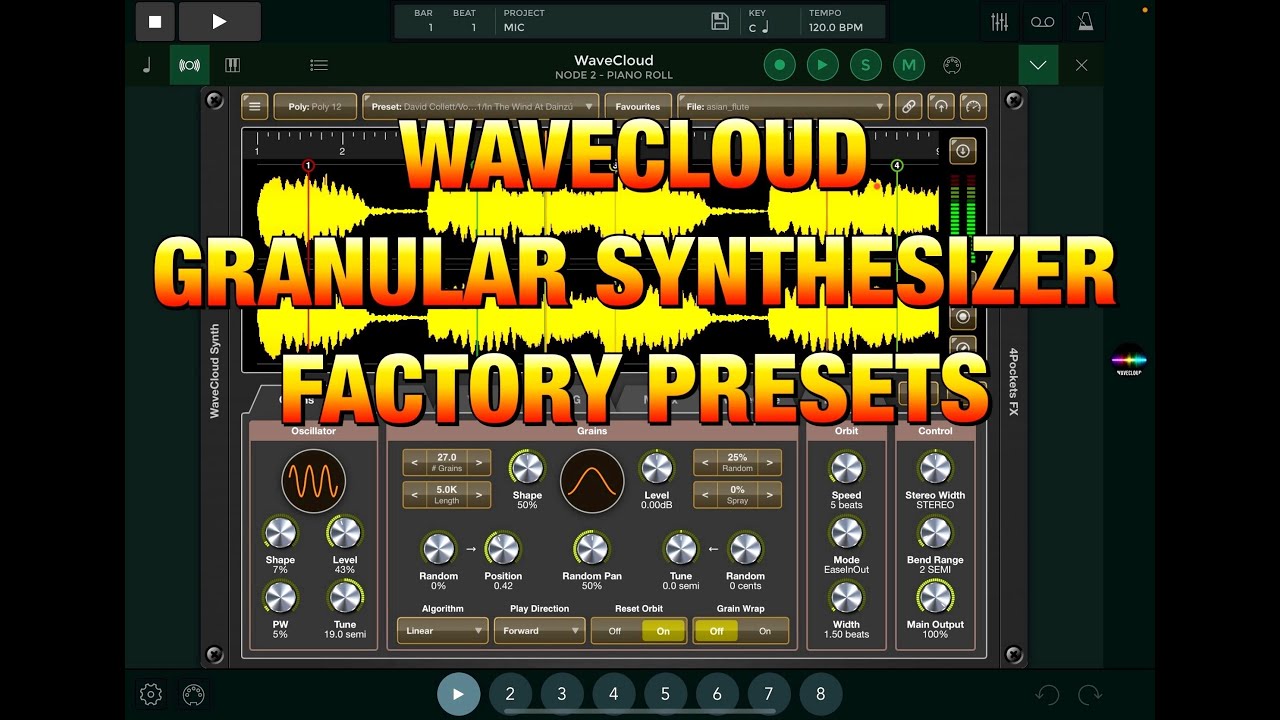Close the WaveCloud node panel with X

1081,65
